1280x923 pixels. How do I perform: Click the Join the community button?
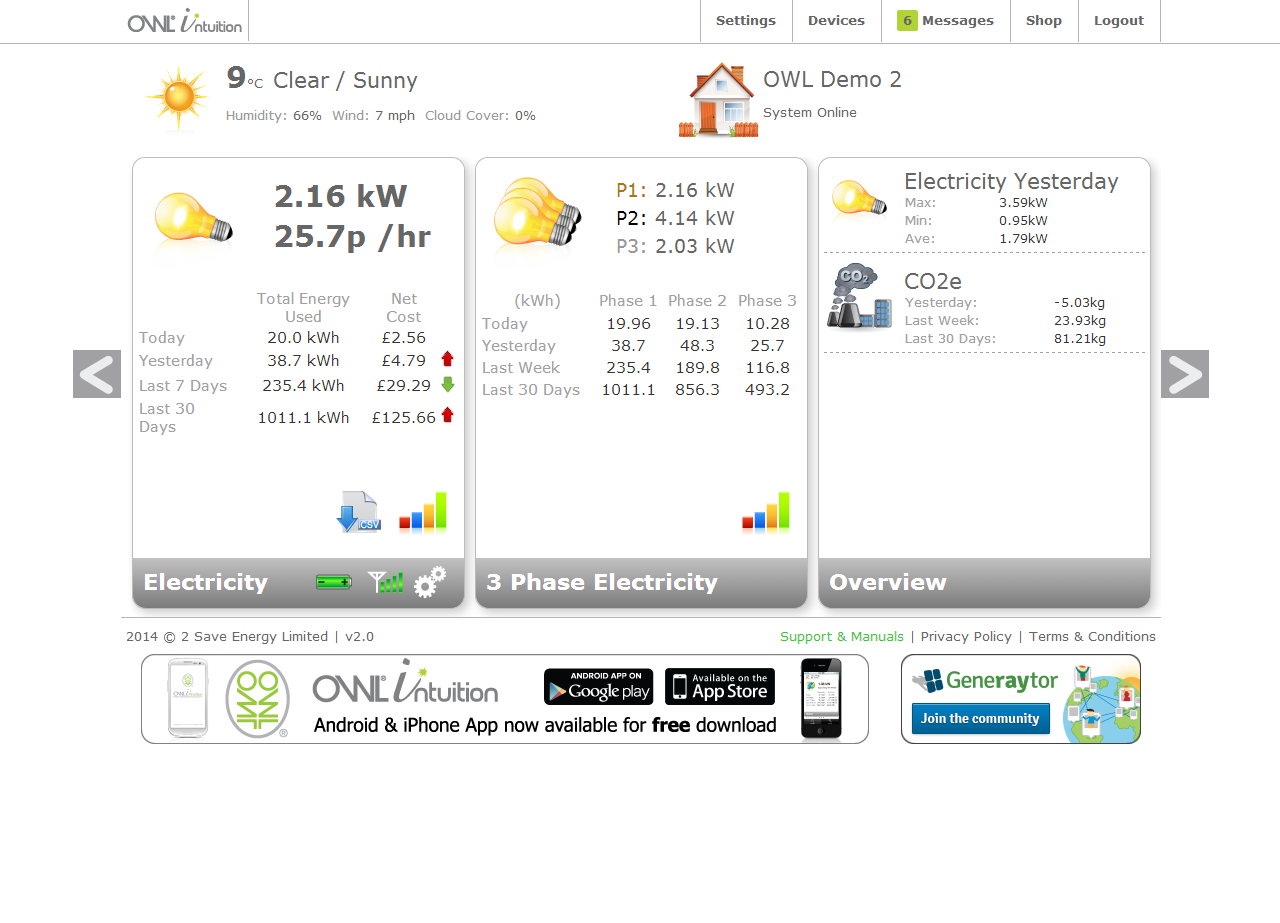(x=981, y=718)
